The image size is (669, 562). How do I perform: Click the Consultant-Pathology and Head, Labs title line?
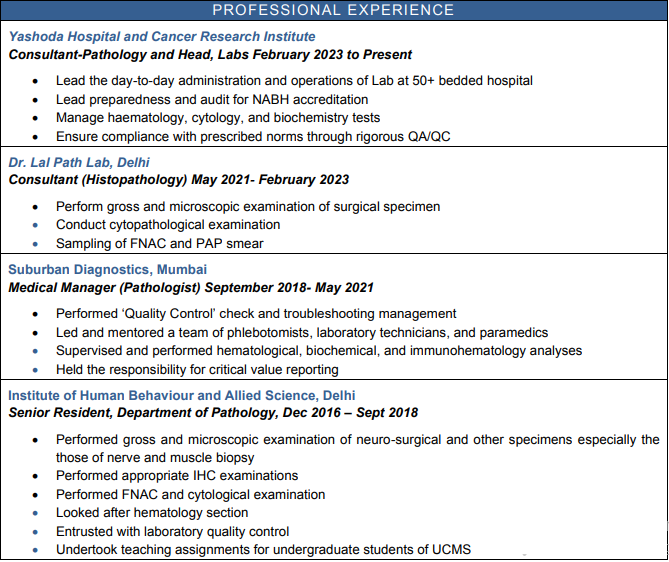(210, 55)
